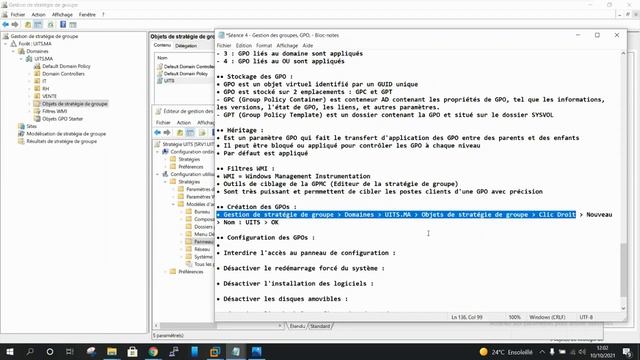Screen dimensions: 640x360
Task: Click Back arrow in GPO editor toolbar
Action: tap(158, 132)
